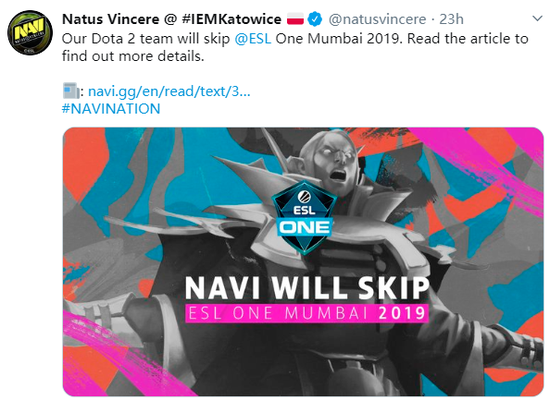
Task: Click the Poland flag emoji
Action: (x=295, y=19)
